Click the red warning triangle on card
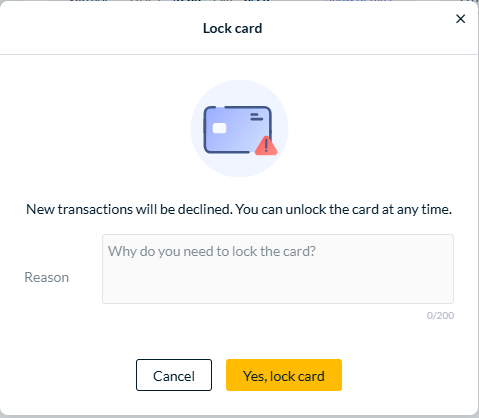The image size is (479, 418). point(266,146)
